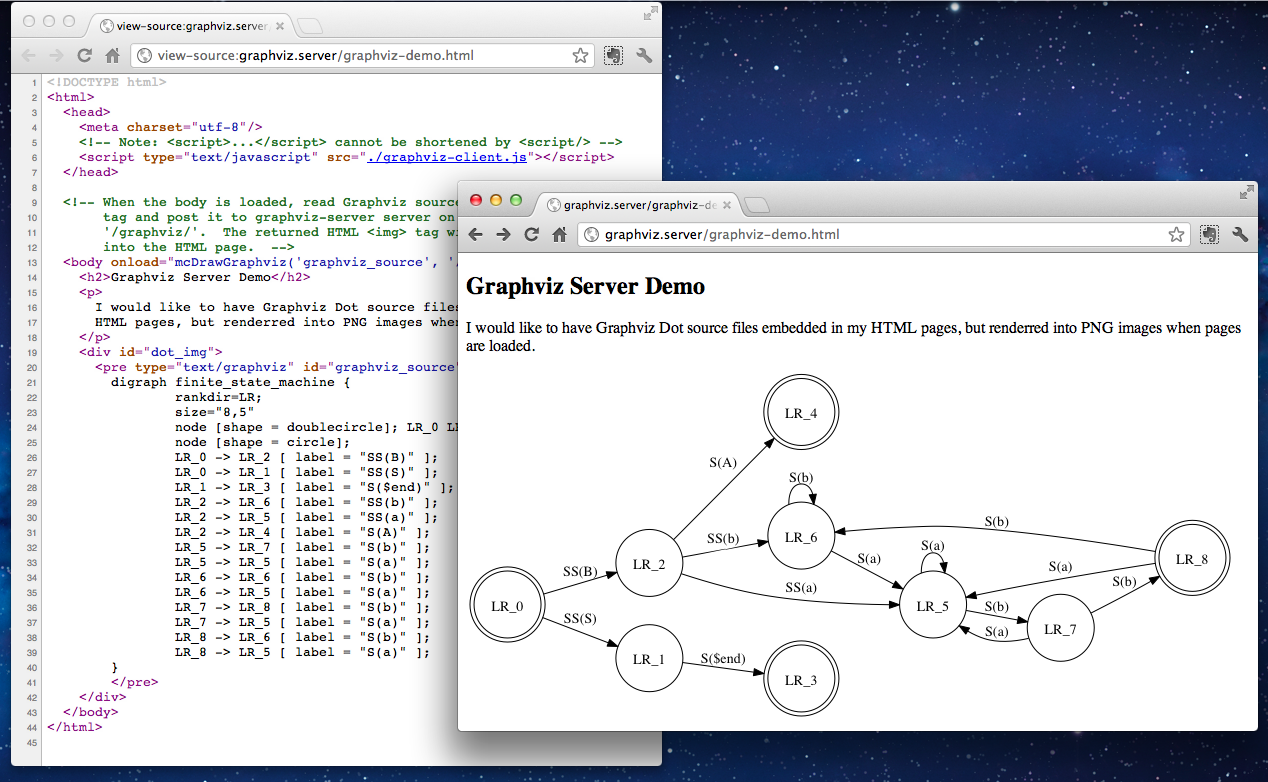Click the SS(a) edge label in graph
This screenshot has width=1268, height=782.
pos(800,587)
